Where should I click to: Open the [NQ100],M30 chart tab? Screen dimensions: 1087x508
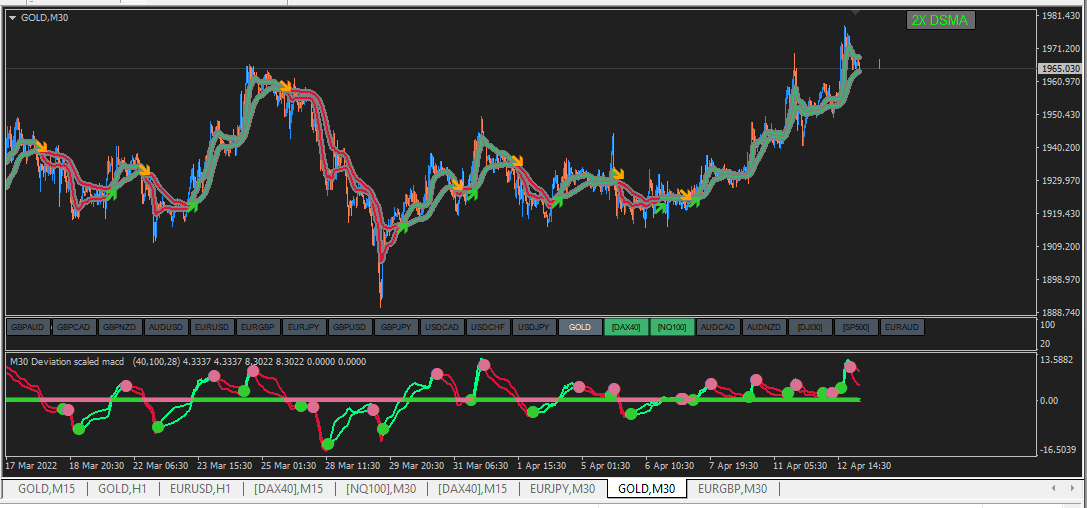381,489
